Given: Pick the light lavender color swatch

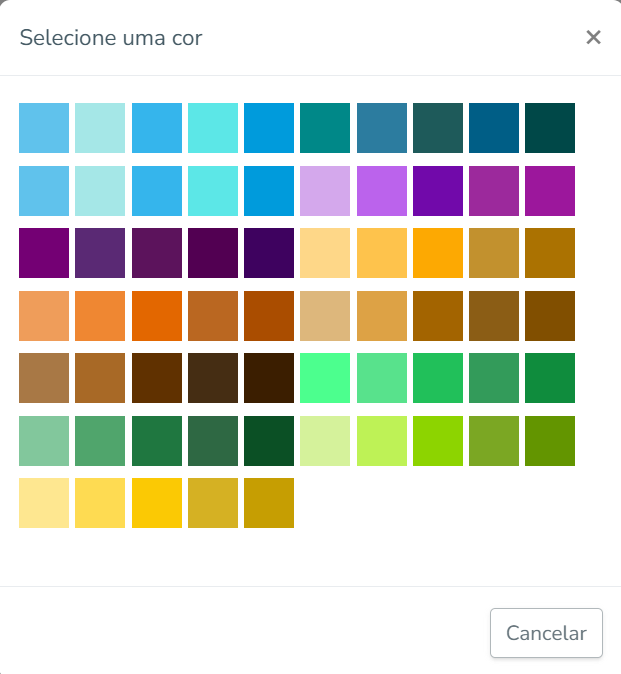Looking at the screenshot, I should [x=325, y=191].
